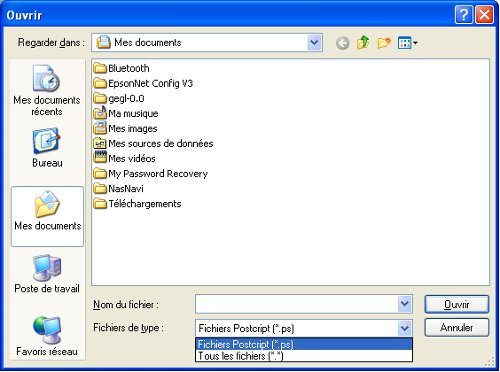The height and width of the screenshot is (372, 500).
Task: Collapse the Fichiers de type dropdown arrow
Action: (405, 328)
